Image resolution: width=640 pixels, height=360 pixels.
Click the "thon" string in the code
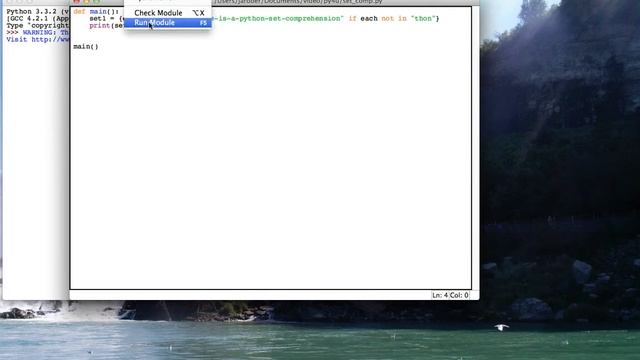coord(423,18)
